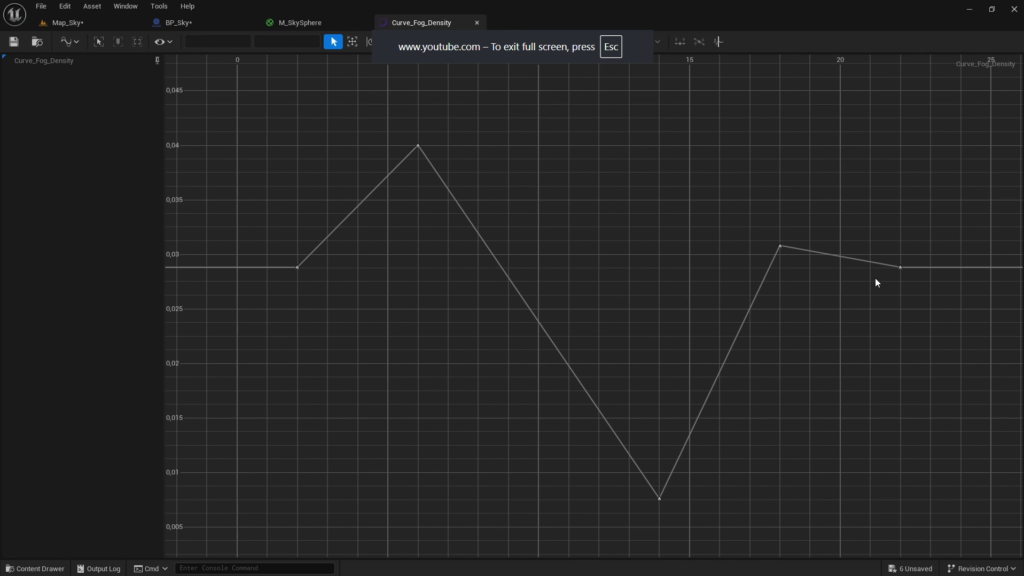Activate the blue select arrow tool

(333, 42)
